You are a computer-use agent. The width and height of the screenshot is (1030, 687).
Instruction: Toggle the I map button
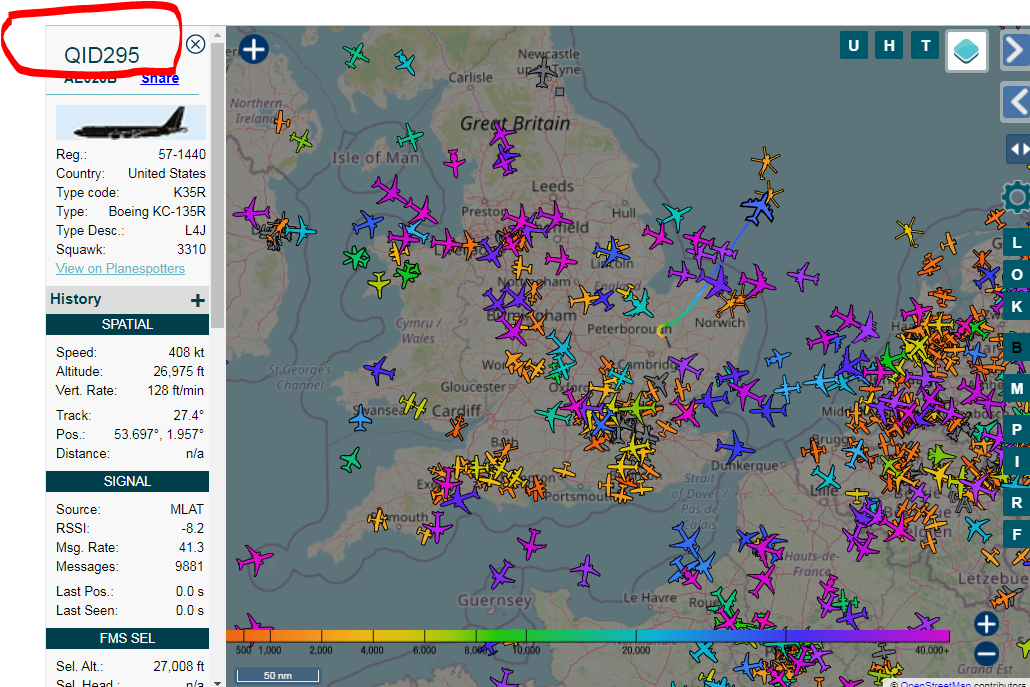1017,462
